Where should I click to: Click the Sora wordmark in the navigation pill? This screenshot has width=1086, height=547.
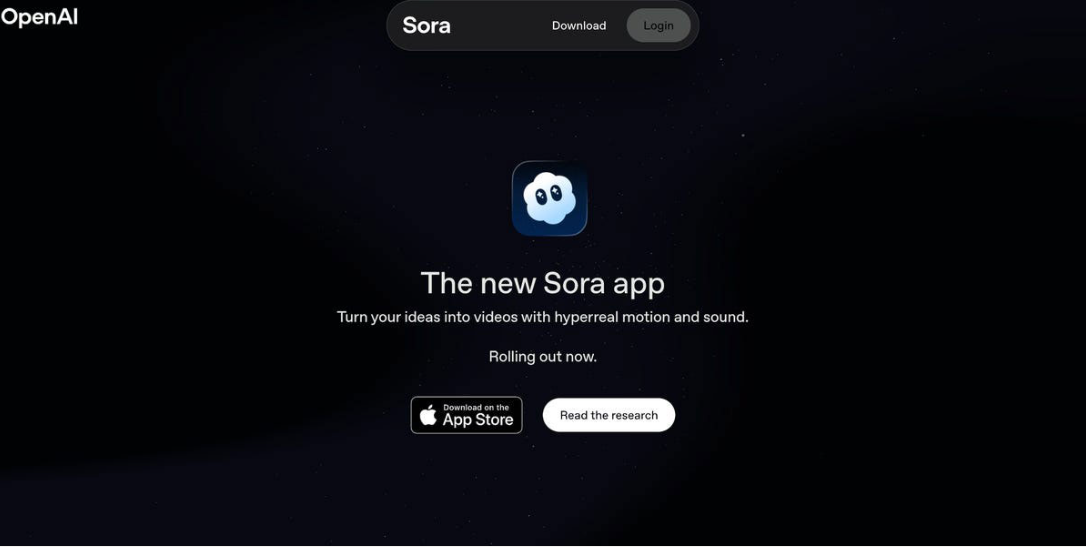(426, 26)
